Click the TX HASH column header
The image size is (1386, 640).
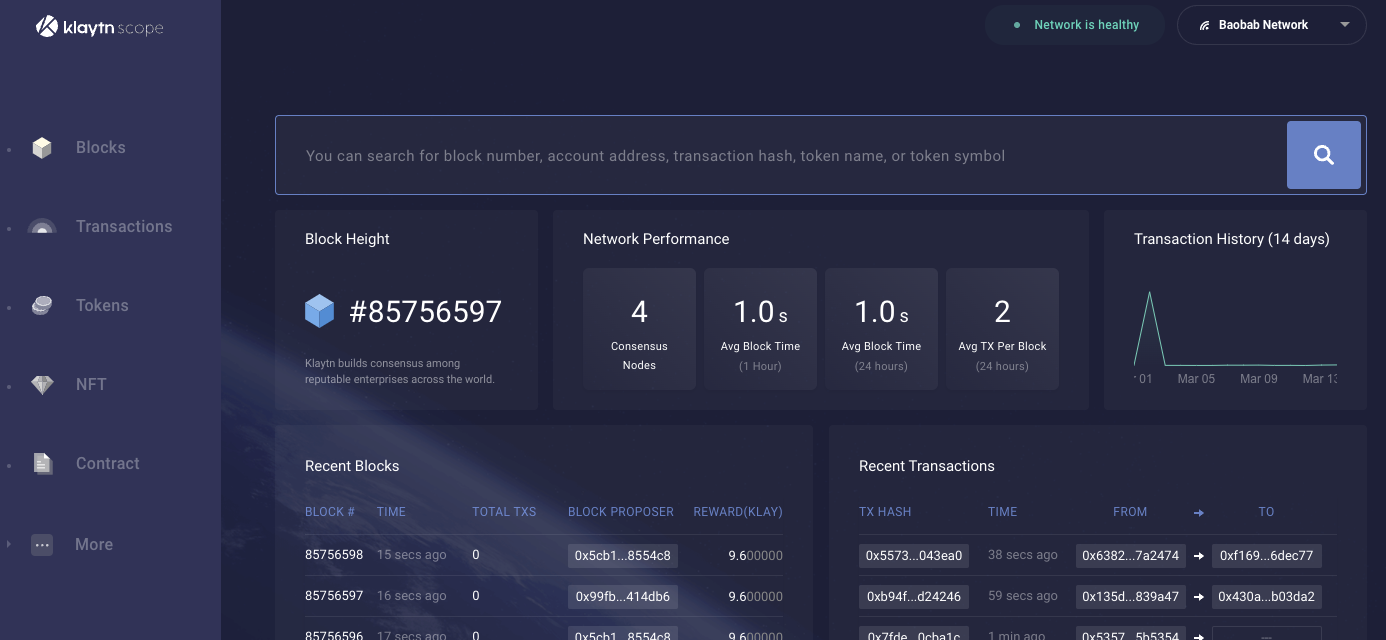885,512
